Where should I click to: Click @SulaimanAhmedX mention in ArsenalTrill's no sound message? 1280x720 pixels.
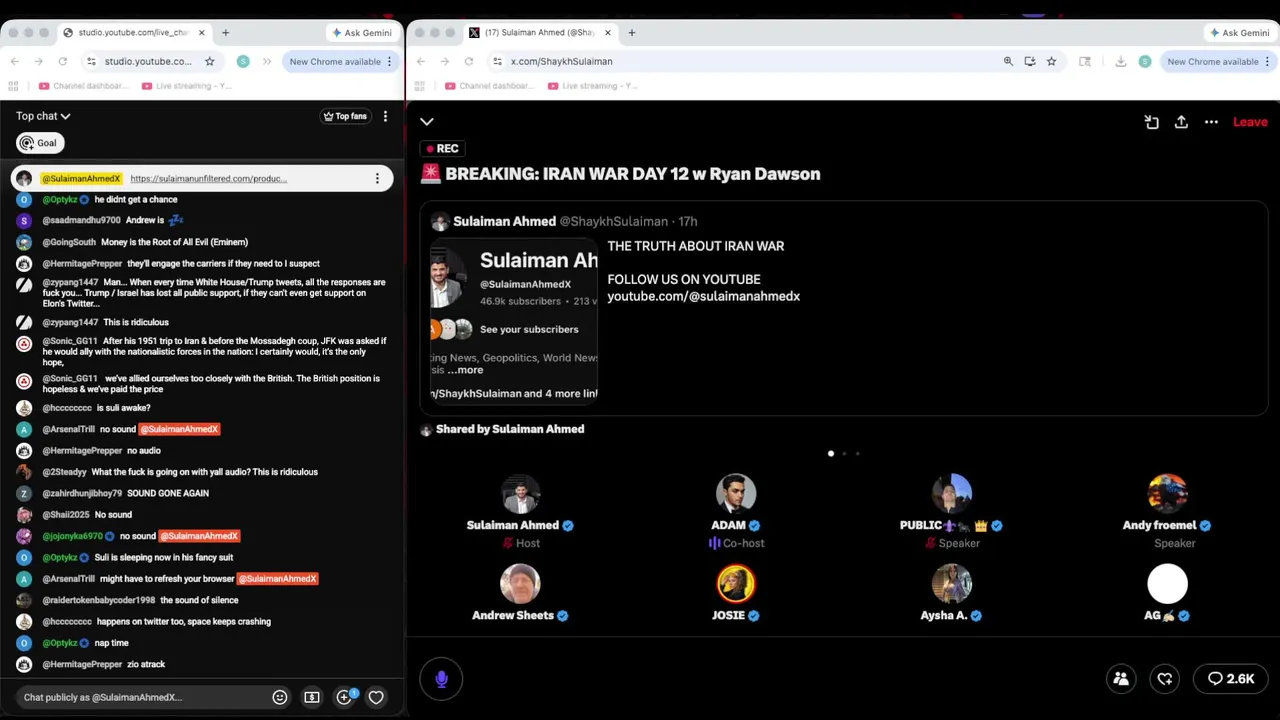click(x=179, y=429)
